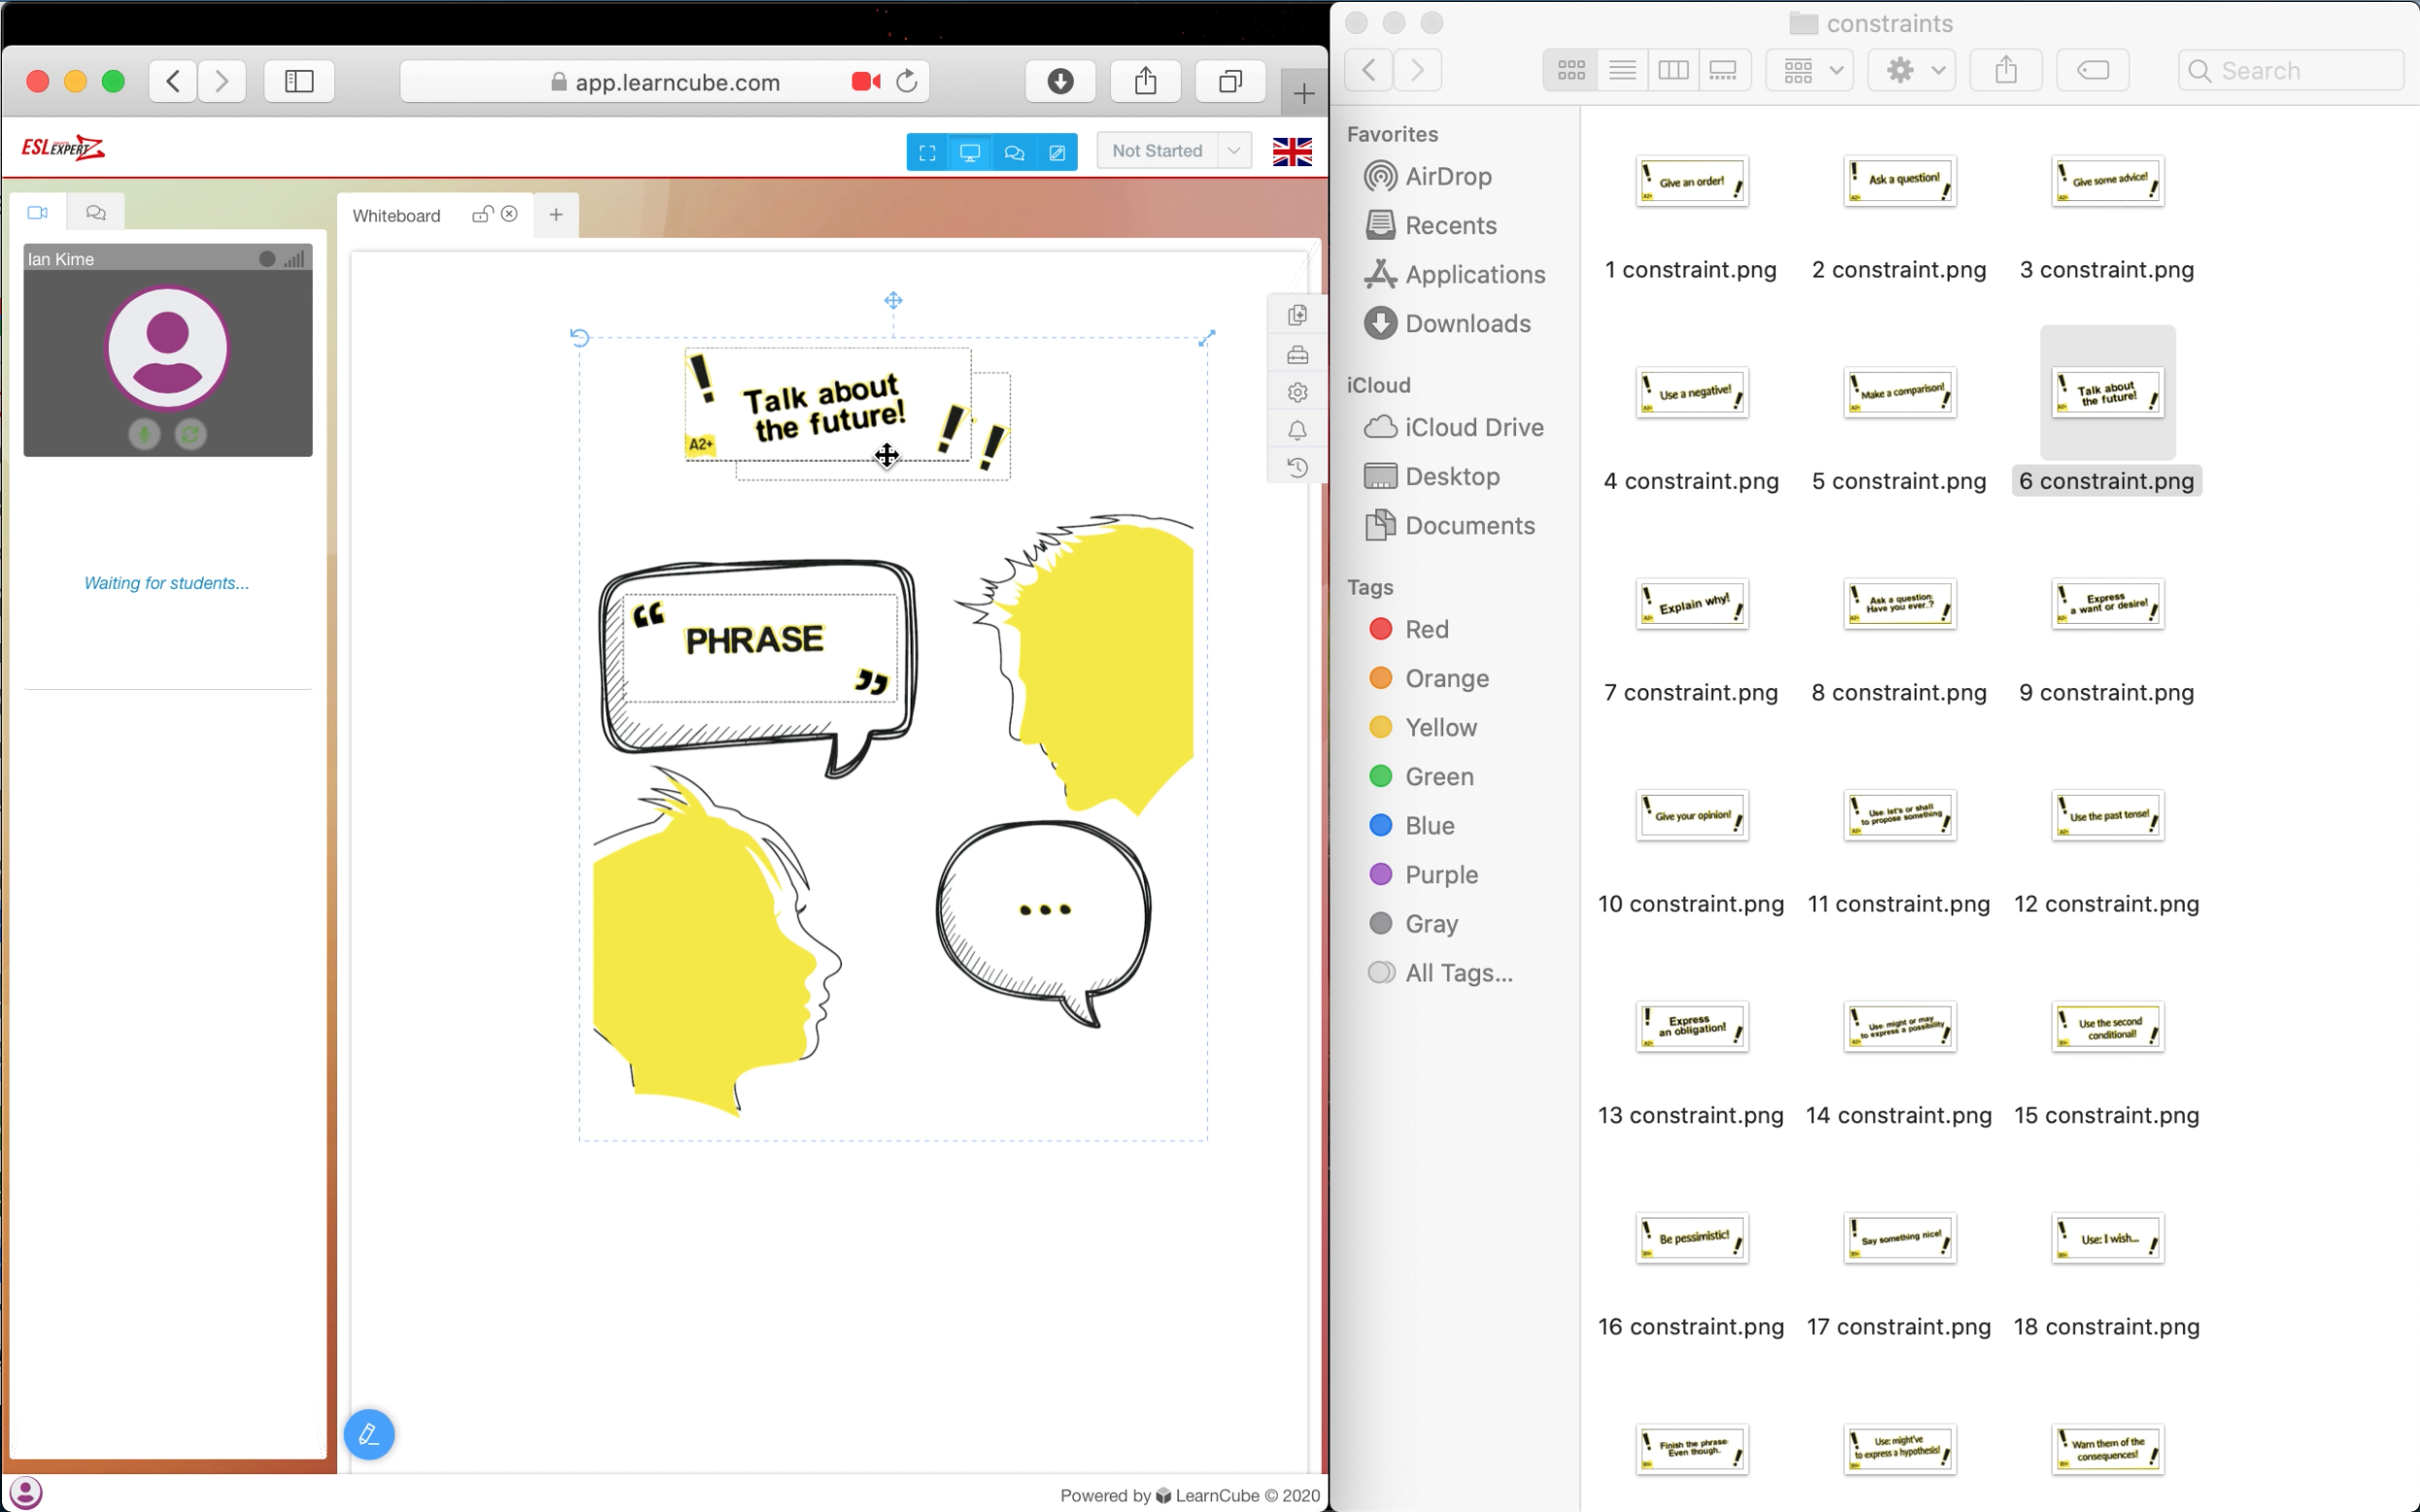Click the move handle above the selected image
The height and width of the screenshot is (1512, 2420).
click(893, 300)
